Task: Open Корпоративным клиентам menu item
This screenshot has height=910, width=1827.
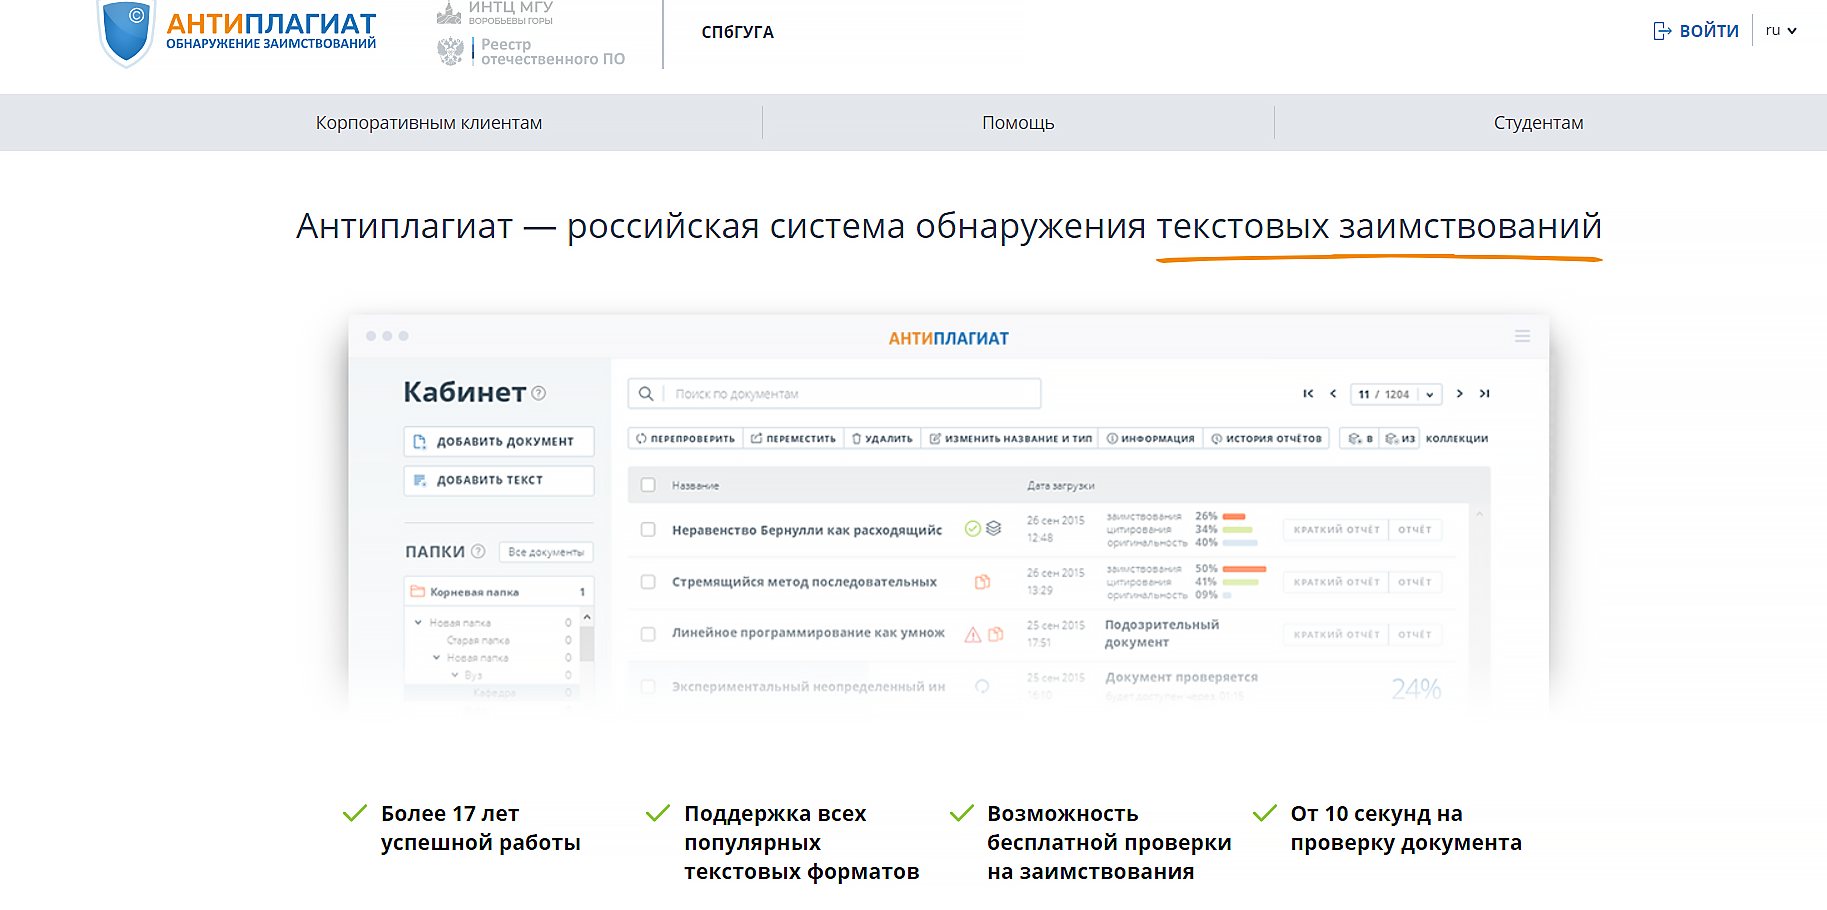Action: coord(429,123)
